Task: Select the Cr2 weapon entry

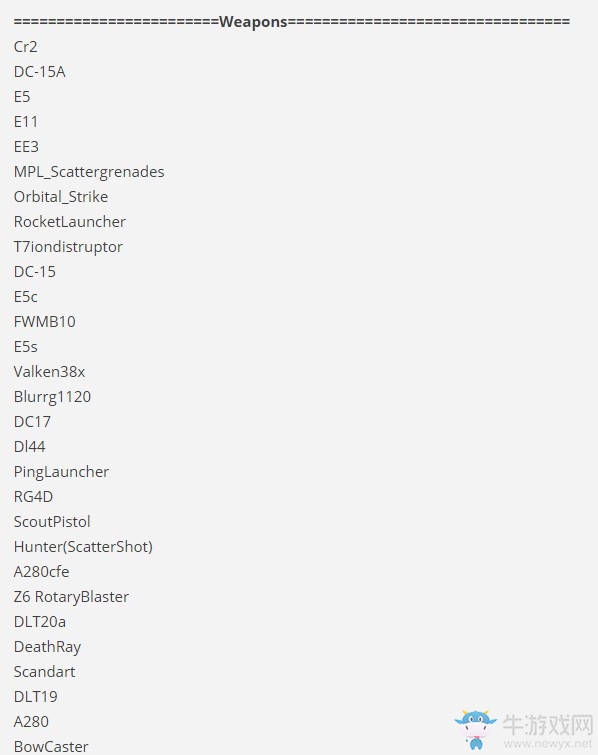Action: pos(26,47)
